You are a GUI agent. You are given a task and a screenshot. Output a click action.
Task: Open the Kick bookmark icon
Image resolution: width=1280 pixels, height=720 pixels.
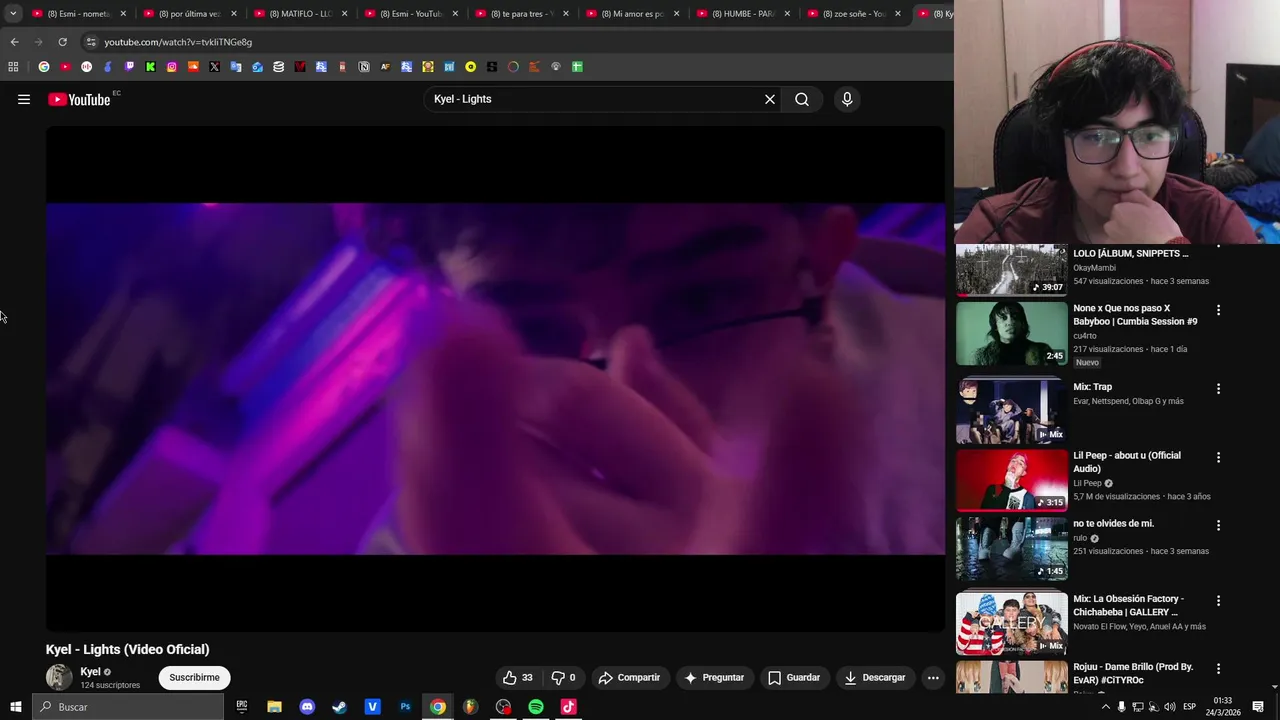coord(151,67)
